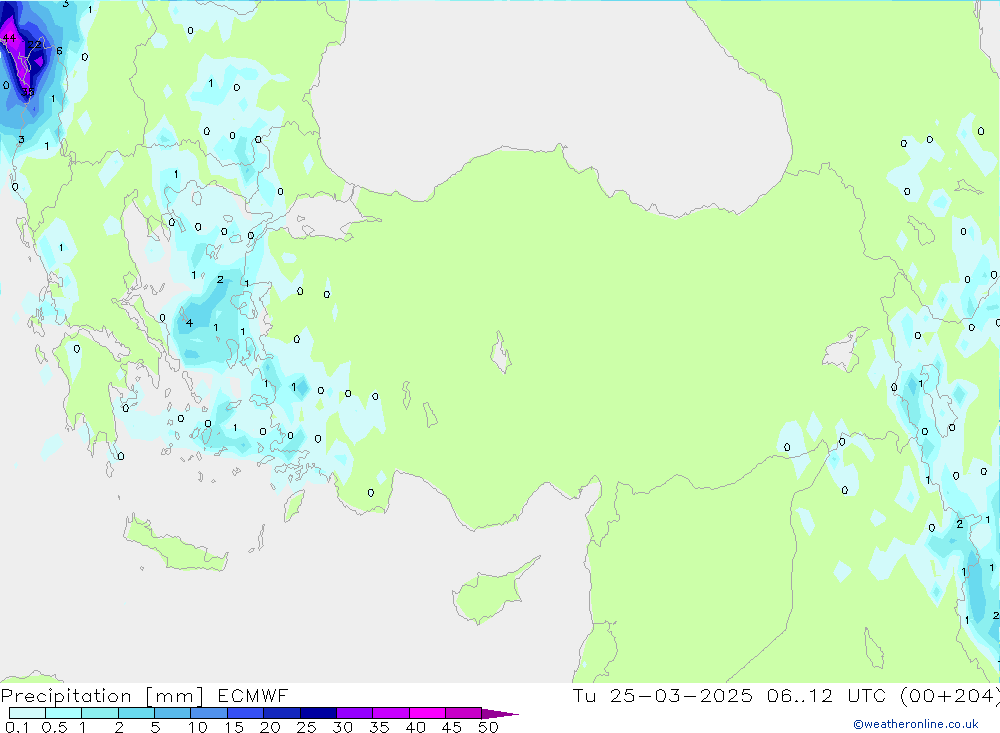Click the 45–50 mm legend swatch
Viewport: 1000px width, 733px height.
click(x=464, y=713)
